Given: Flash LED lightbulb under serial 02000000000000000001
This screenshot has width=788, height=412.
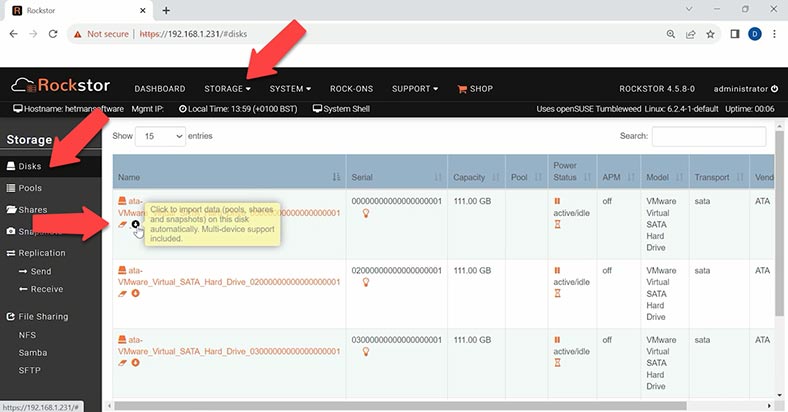Looking at the screenshot, I should tap(366, 282).
